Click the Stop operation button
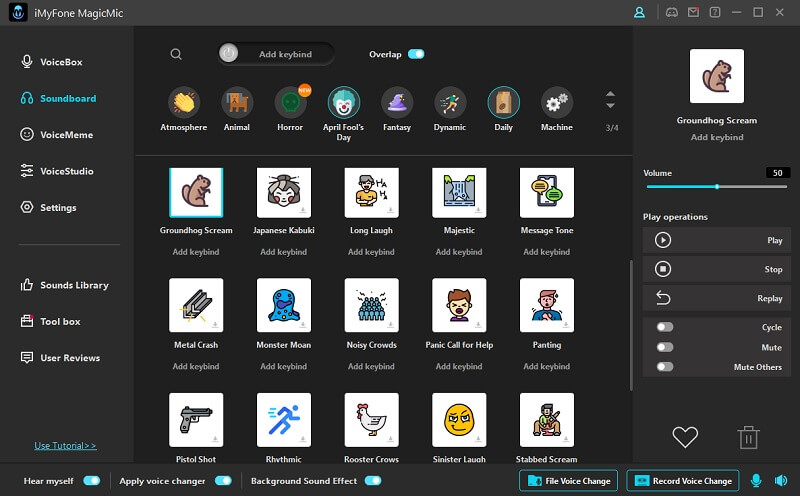This screenshot has width=800, height=496. tap(716, 269)
